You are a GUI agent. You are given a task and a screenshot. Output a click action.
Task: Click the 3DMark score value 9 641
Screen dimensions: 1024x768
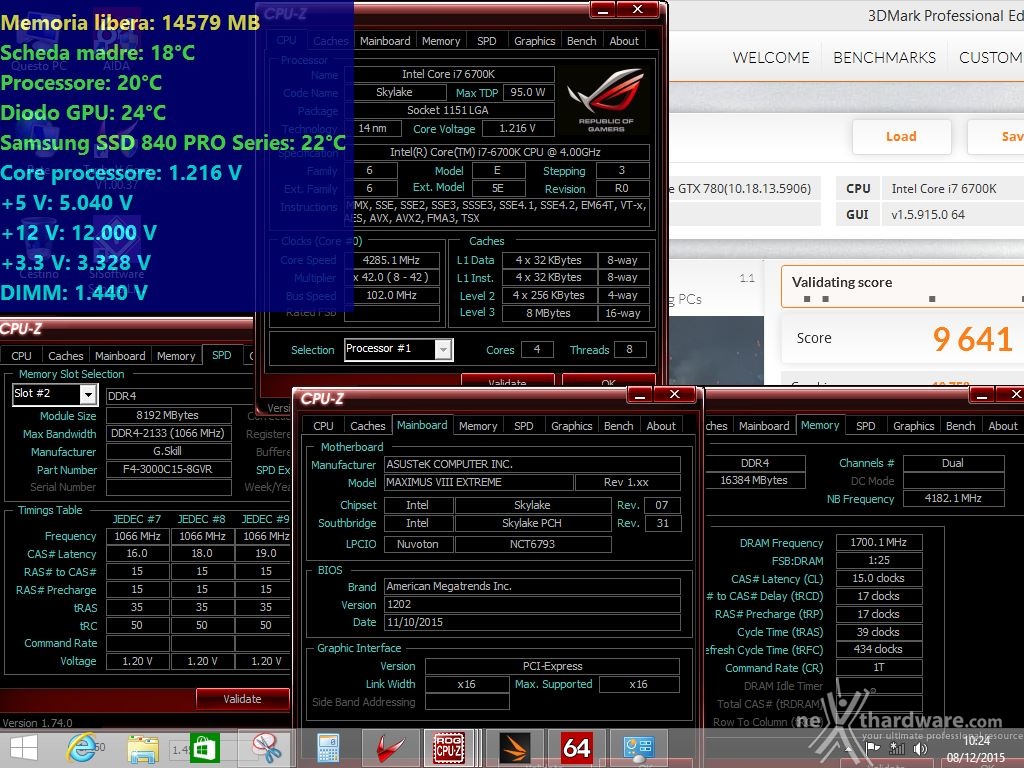[972, 339]
